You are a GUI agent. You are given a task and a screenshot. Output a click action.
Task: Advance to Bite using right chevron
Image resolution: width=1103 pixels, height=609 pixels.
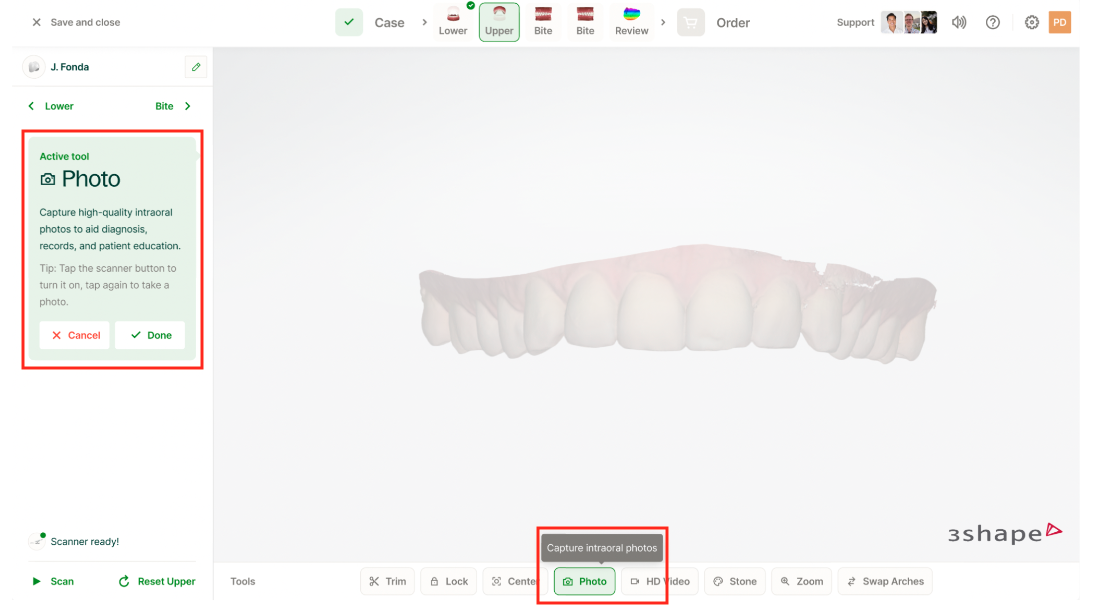point(188,106)
